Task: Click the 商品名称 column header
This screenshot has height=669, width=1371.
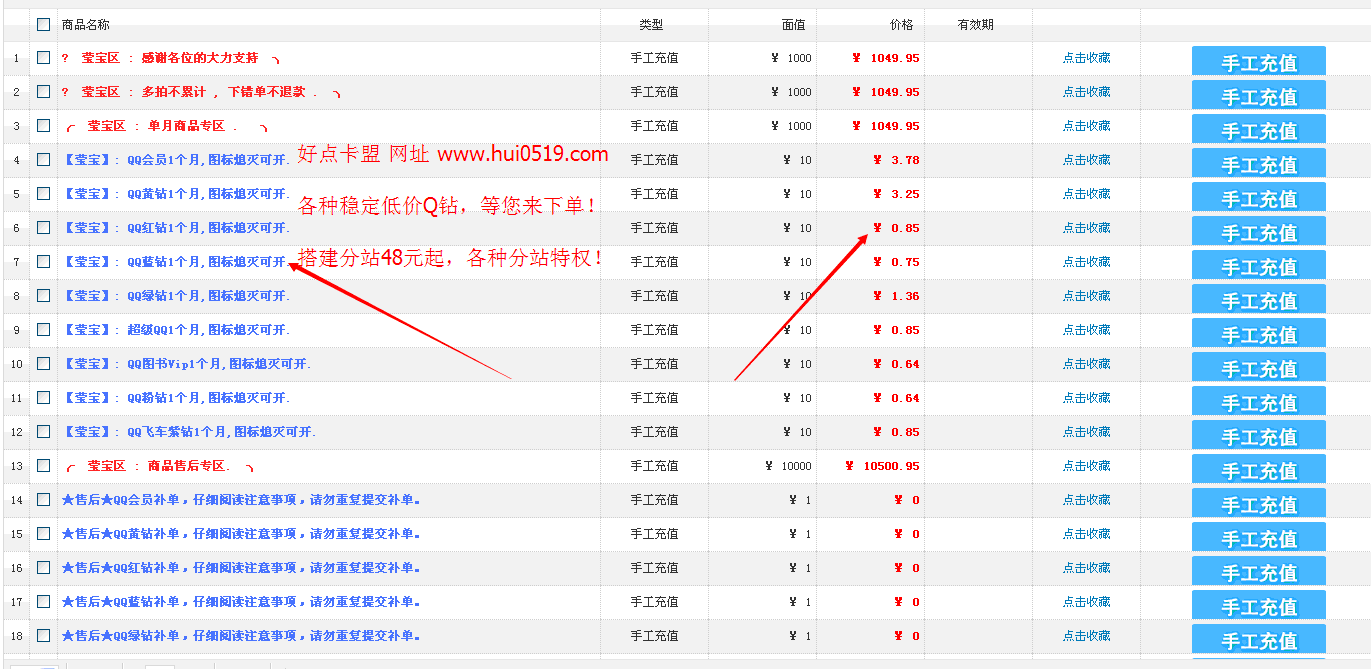Action: [x=86, y=24]
